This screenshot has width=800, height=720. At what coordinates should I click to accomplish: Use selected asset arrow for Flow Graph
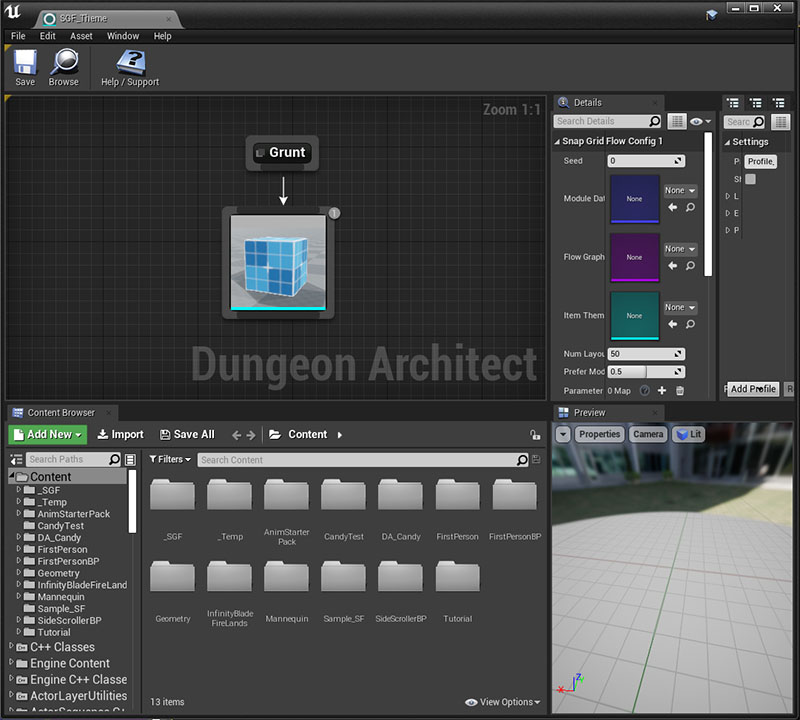coord(673,266)
